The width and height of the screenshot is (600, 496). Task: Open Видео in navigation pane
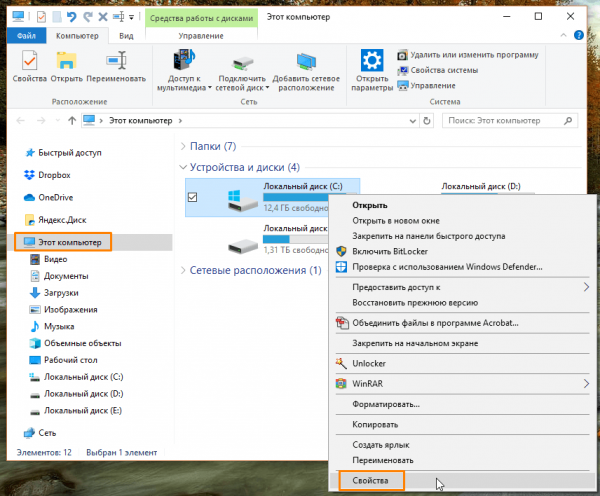(49, 259)
